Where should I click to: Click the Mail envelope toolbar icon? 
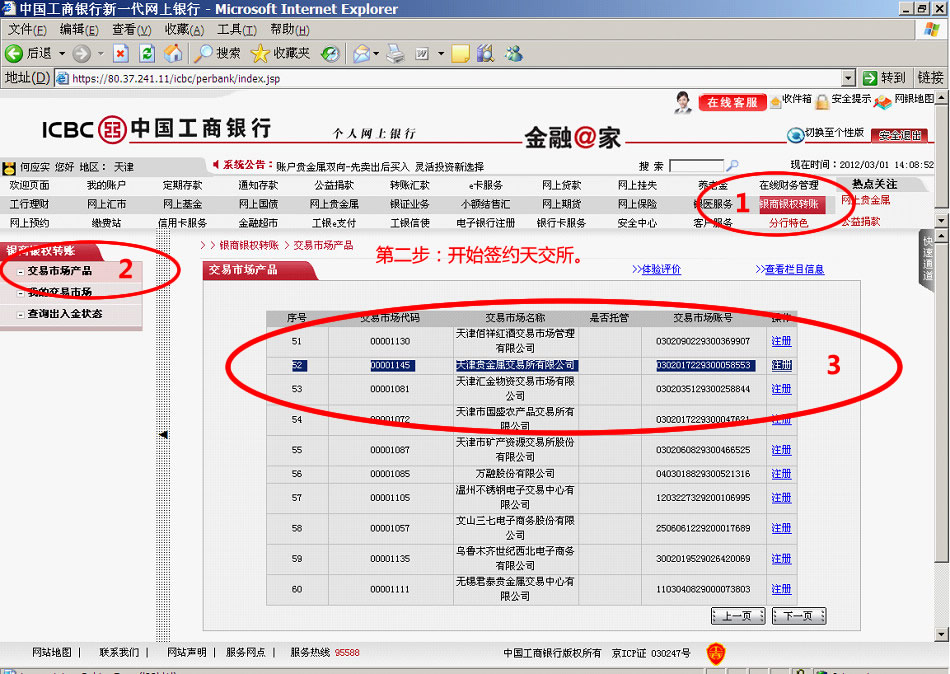pos(361,54)
